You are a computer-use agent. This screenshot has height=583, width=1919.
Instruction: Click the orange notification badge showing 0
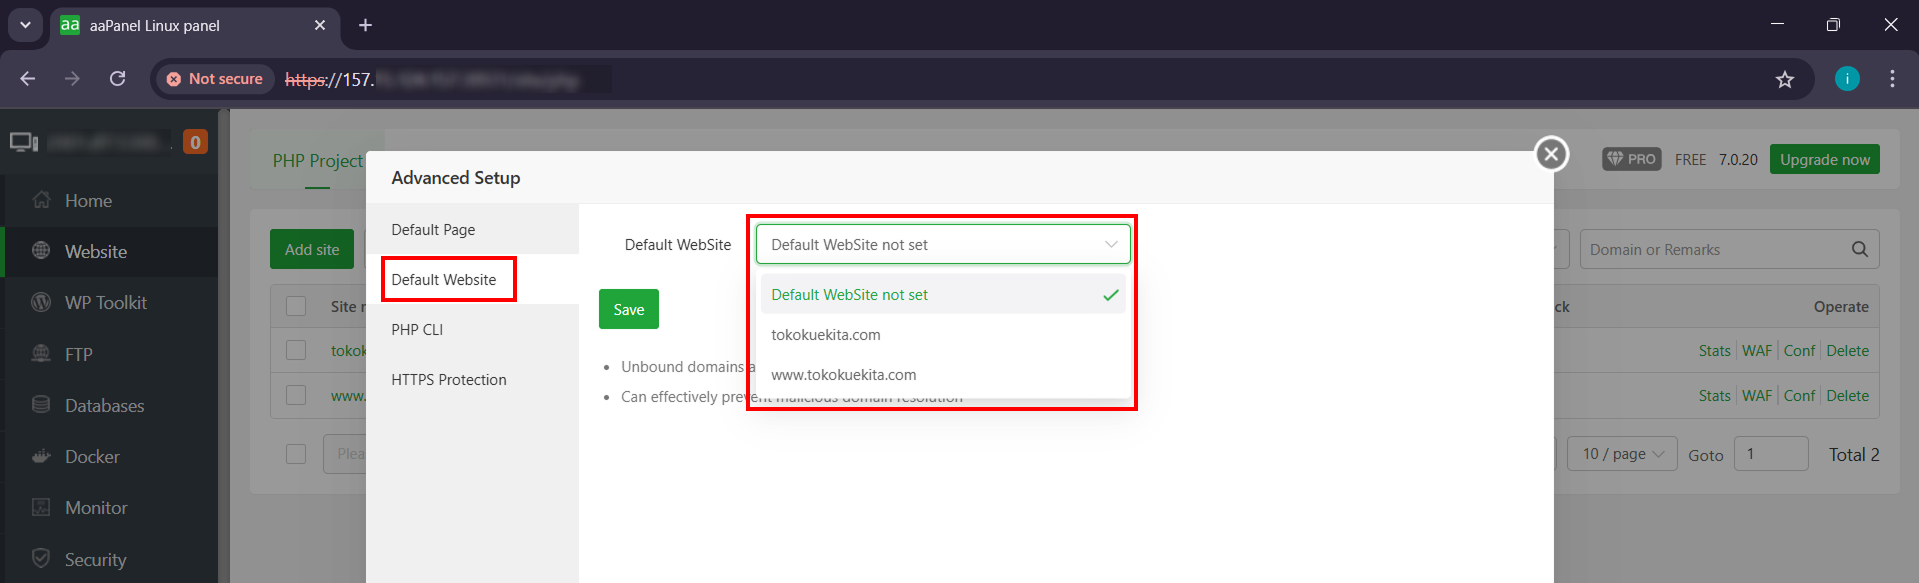[x=195, y=142]
